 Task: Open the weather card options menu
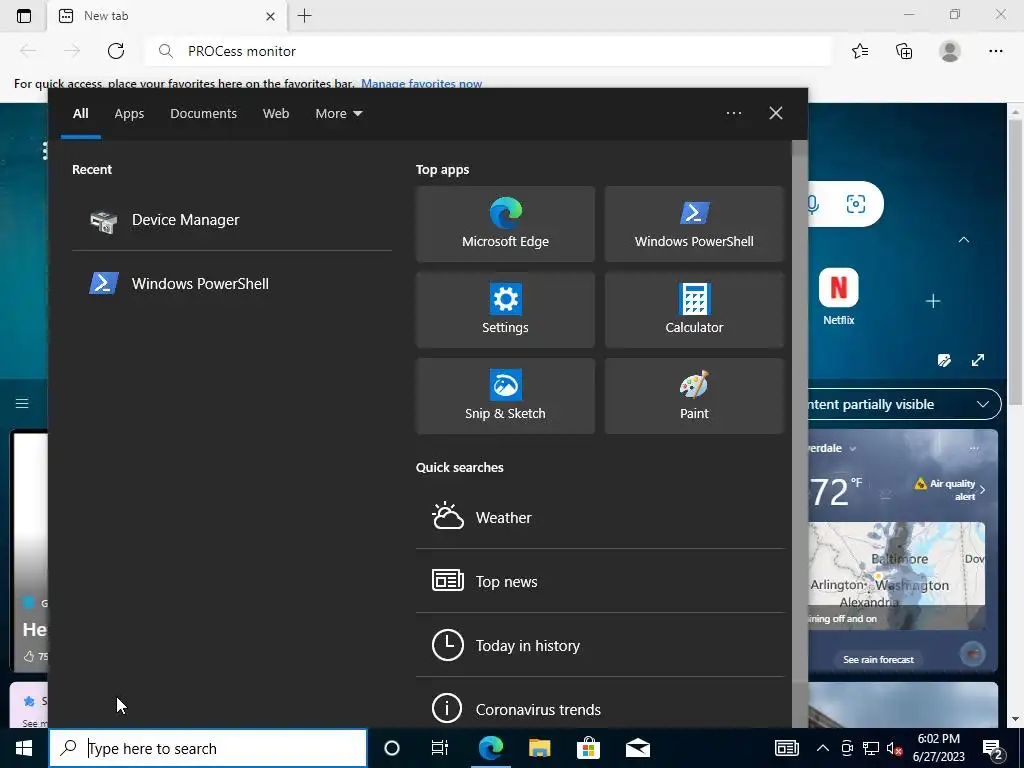(974, 448)
